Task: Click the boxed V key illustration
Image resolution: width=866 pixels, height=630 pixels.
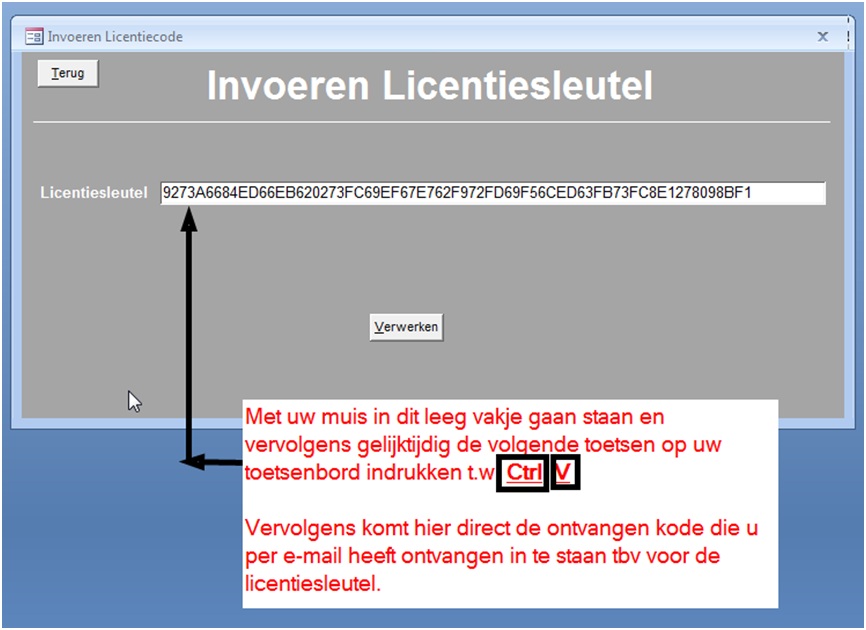Action: tap(565, 473)
